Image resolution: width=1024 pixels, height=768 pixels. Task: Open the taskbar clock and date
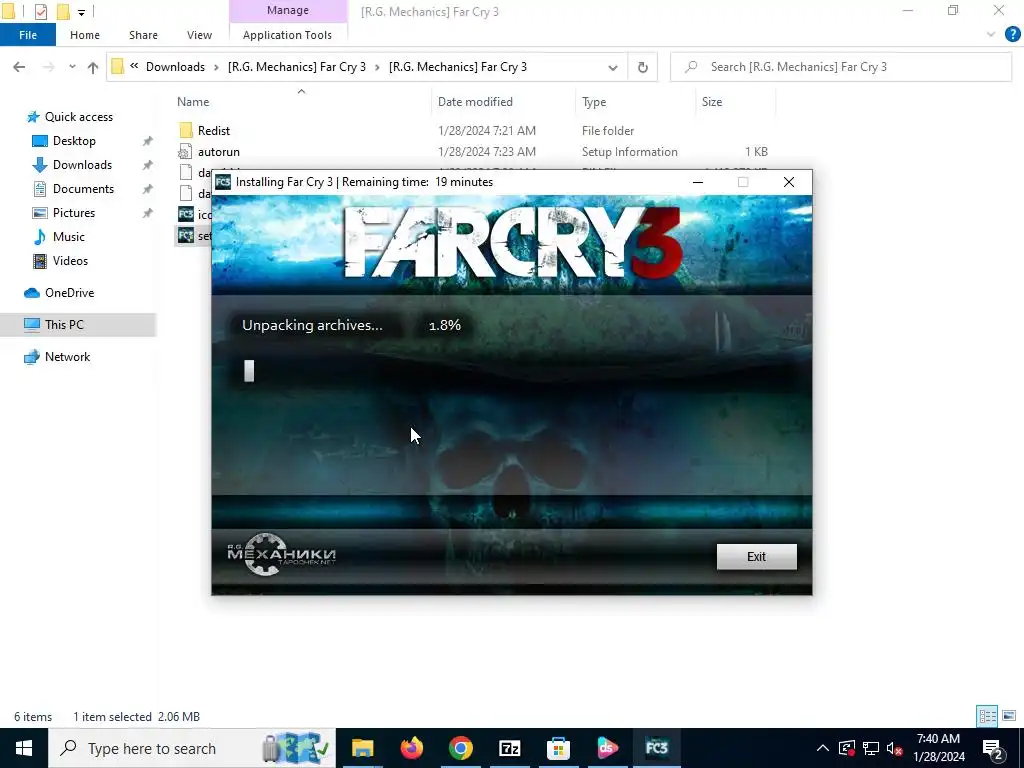click(938, 748)
